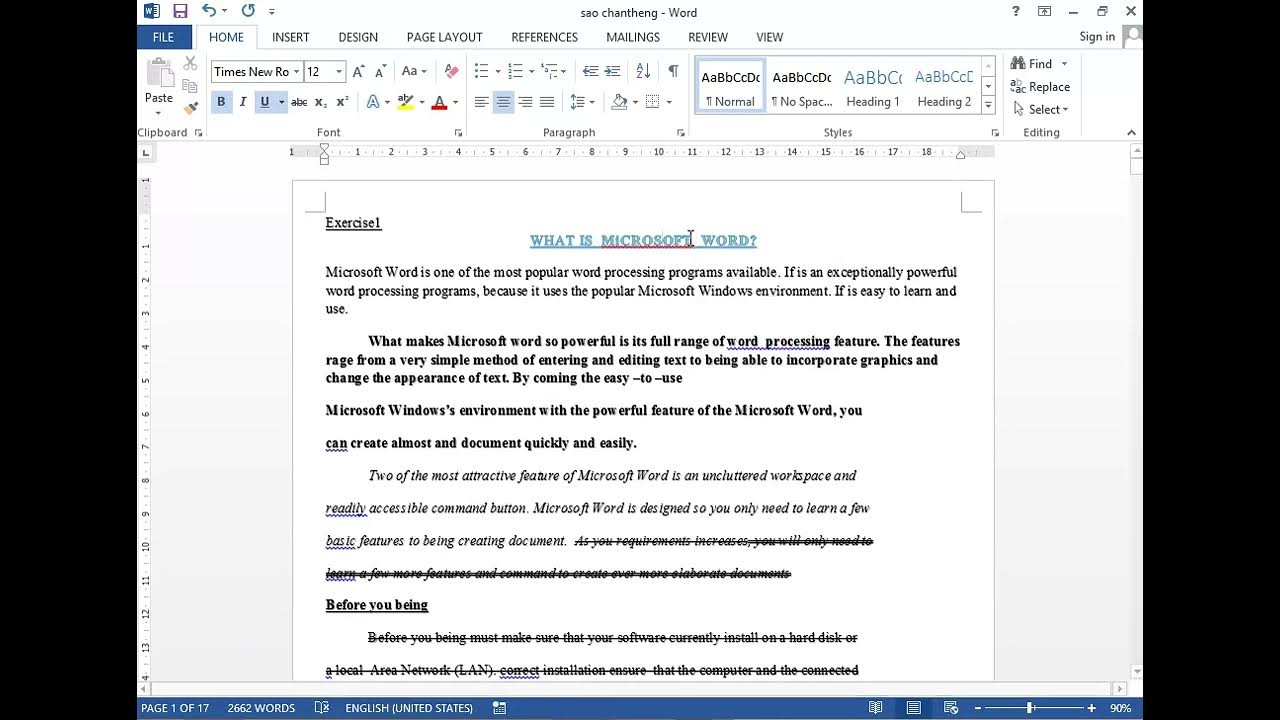
Task: Select the Format Painter brush
Action: click(190, 107)
